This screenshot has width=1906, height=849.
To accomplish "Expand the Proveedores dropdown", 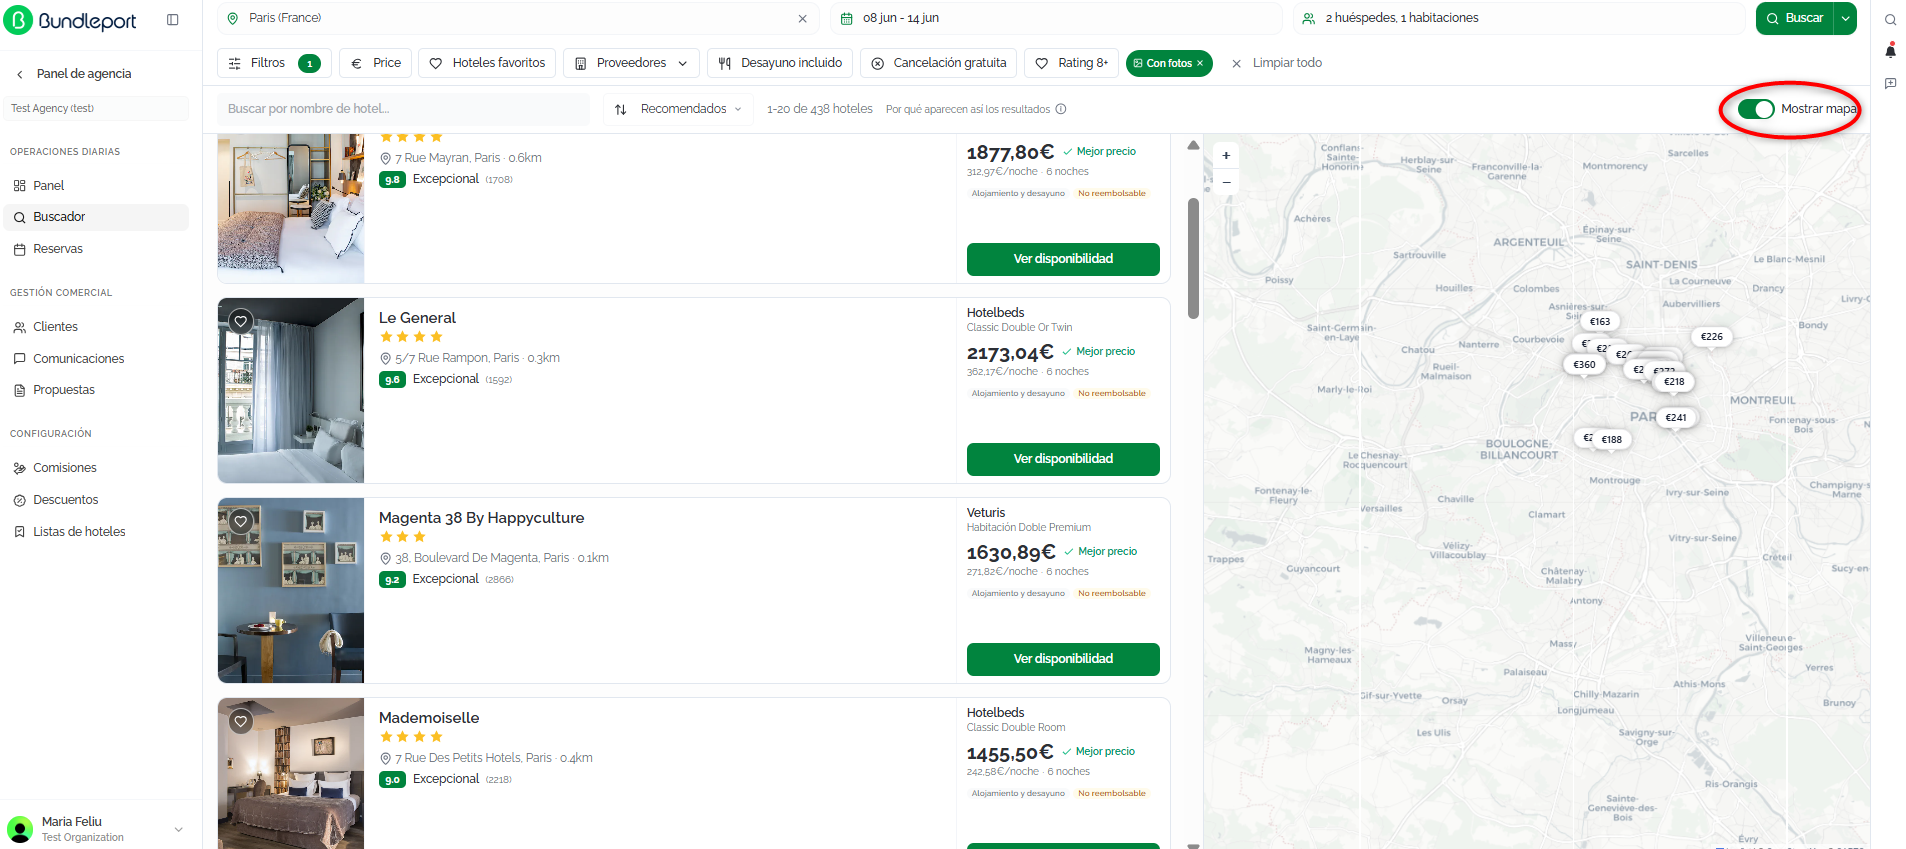I will tap(631, 63).
